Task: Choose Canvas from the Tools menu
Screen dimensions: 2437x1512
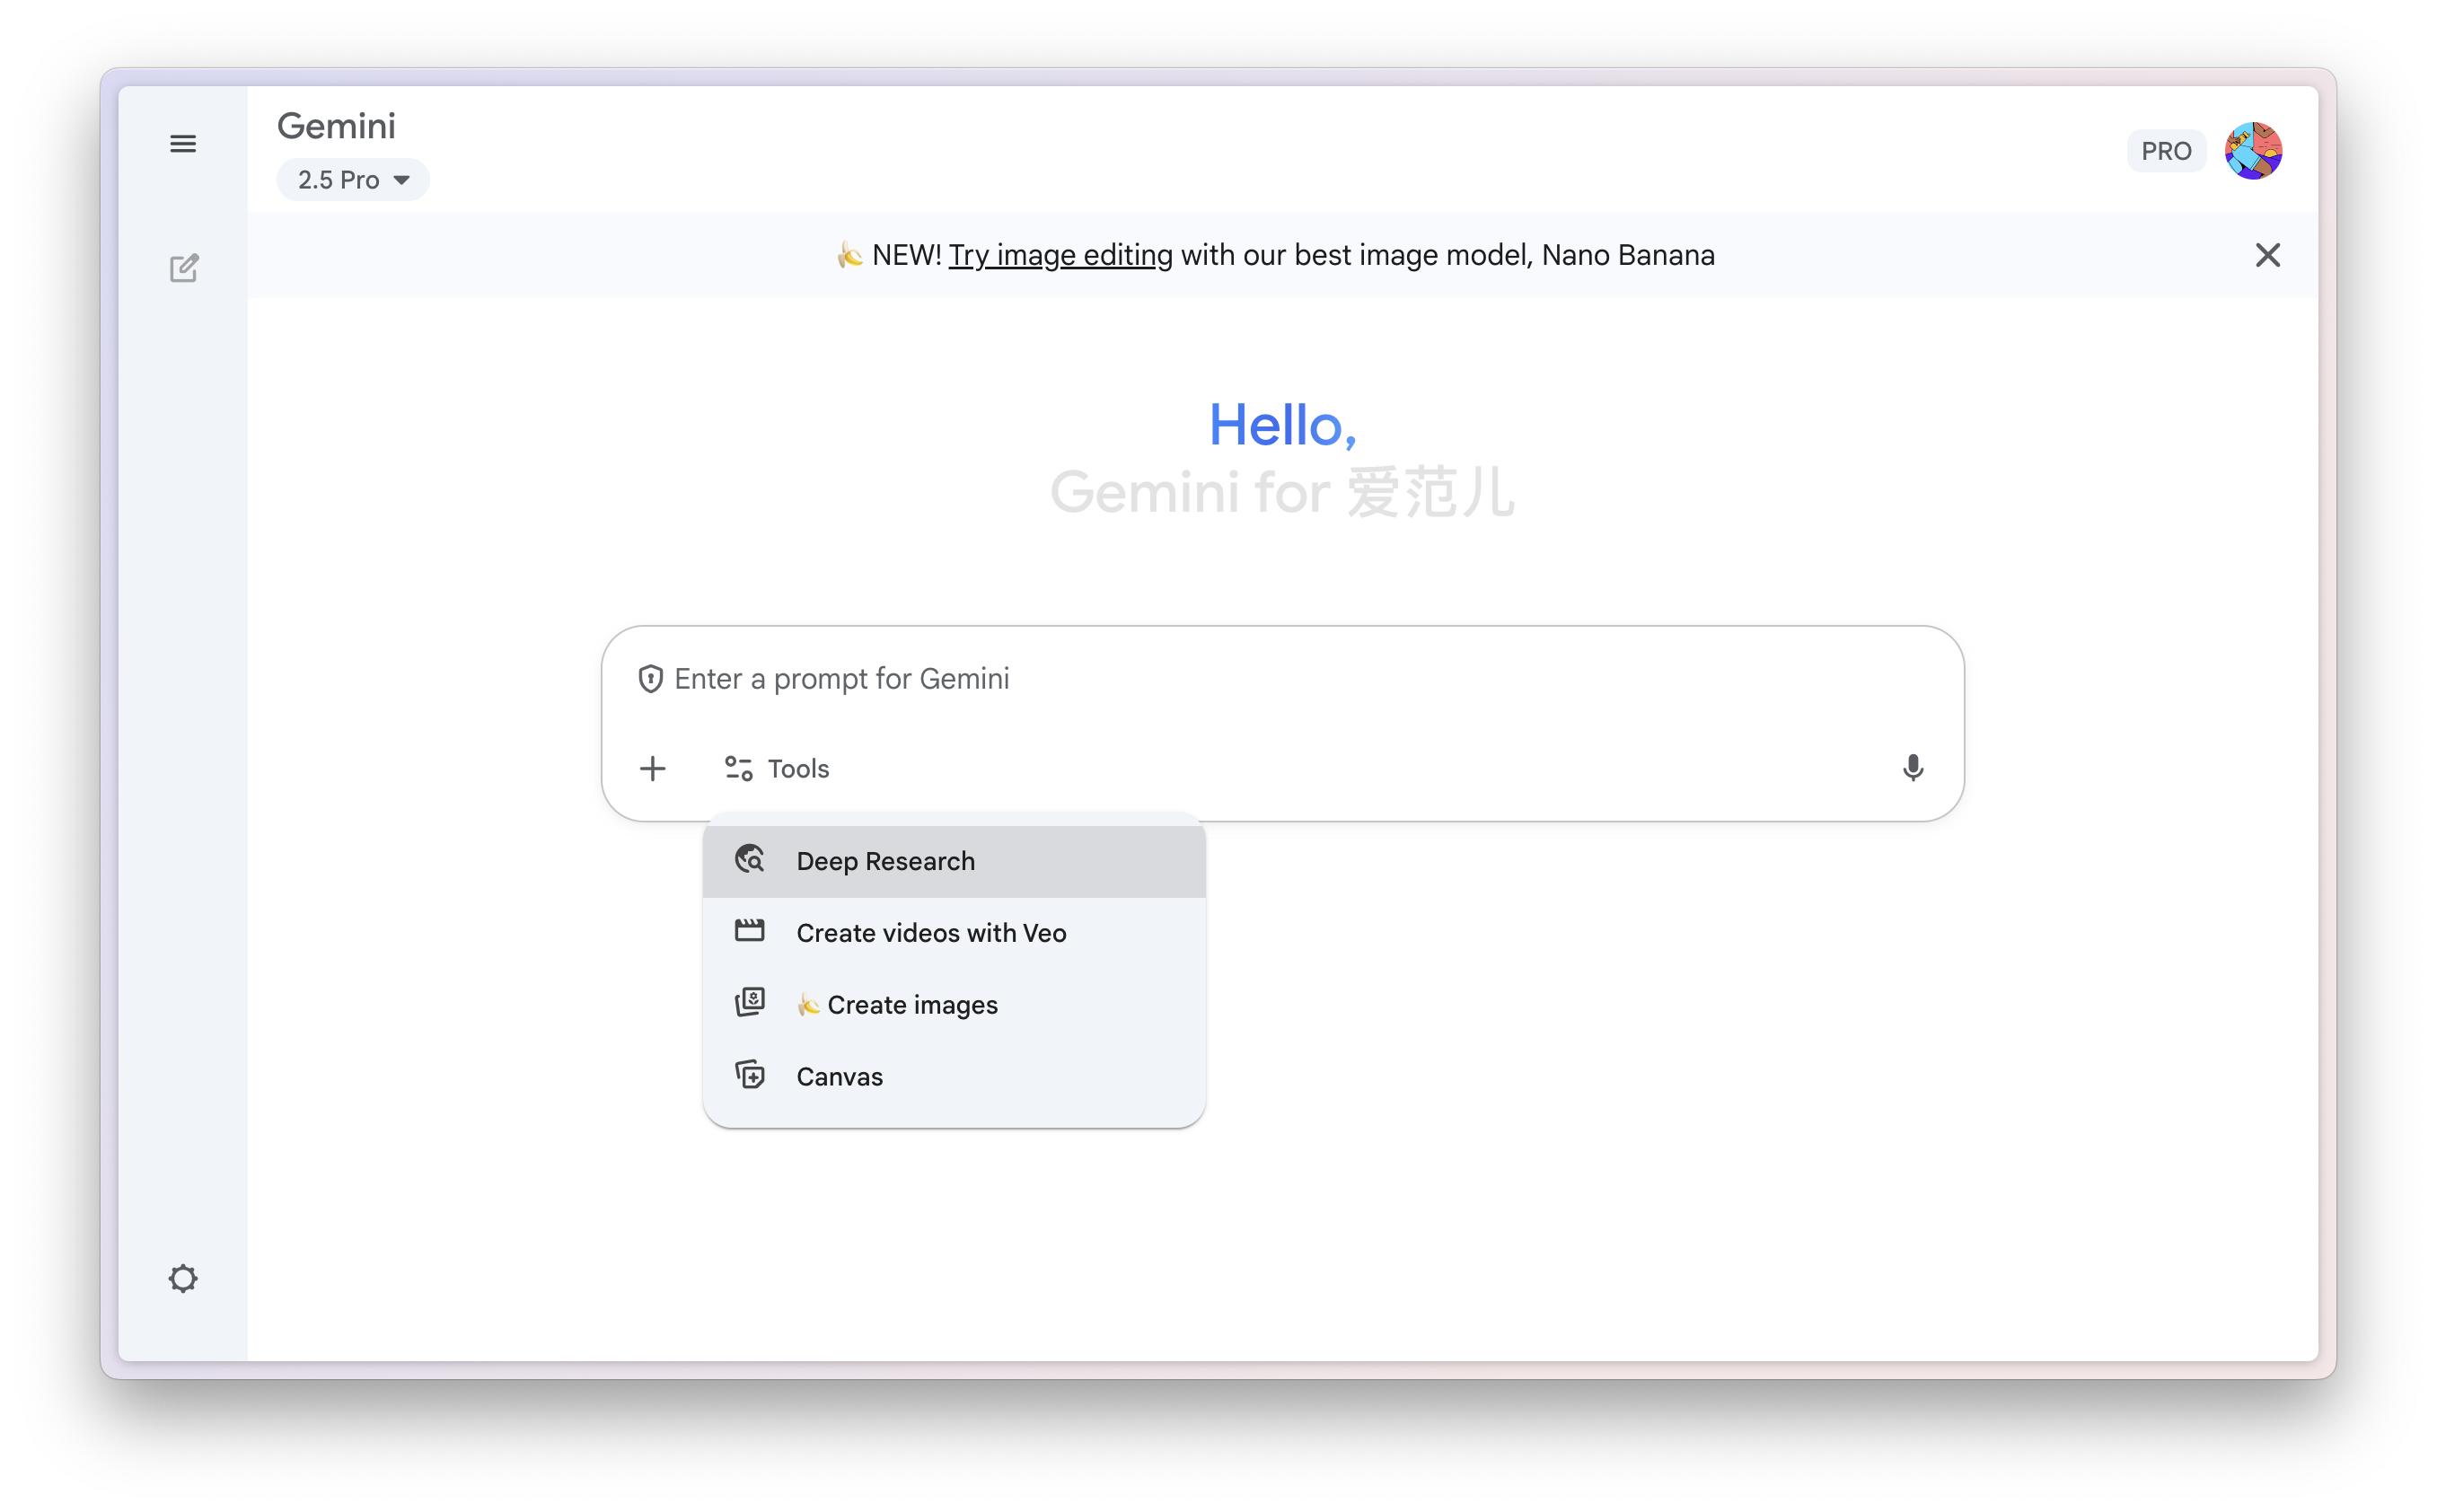Action: [x=838, y=1076]
